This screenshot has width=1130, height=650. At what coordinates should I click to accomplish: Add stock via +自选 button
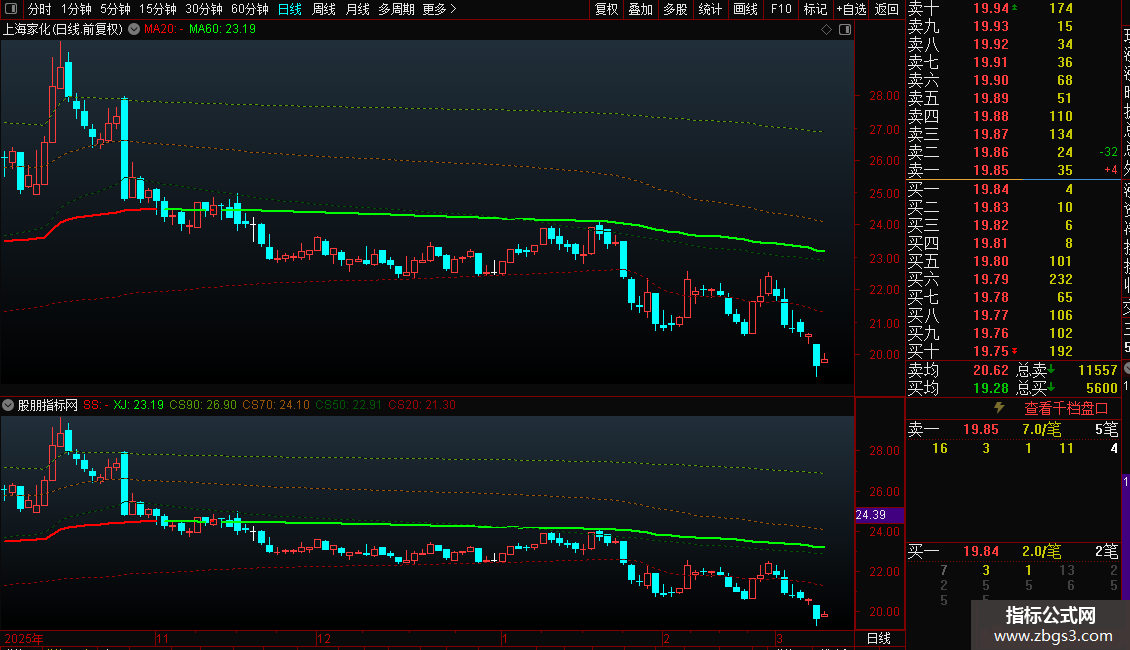851,9
